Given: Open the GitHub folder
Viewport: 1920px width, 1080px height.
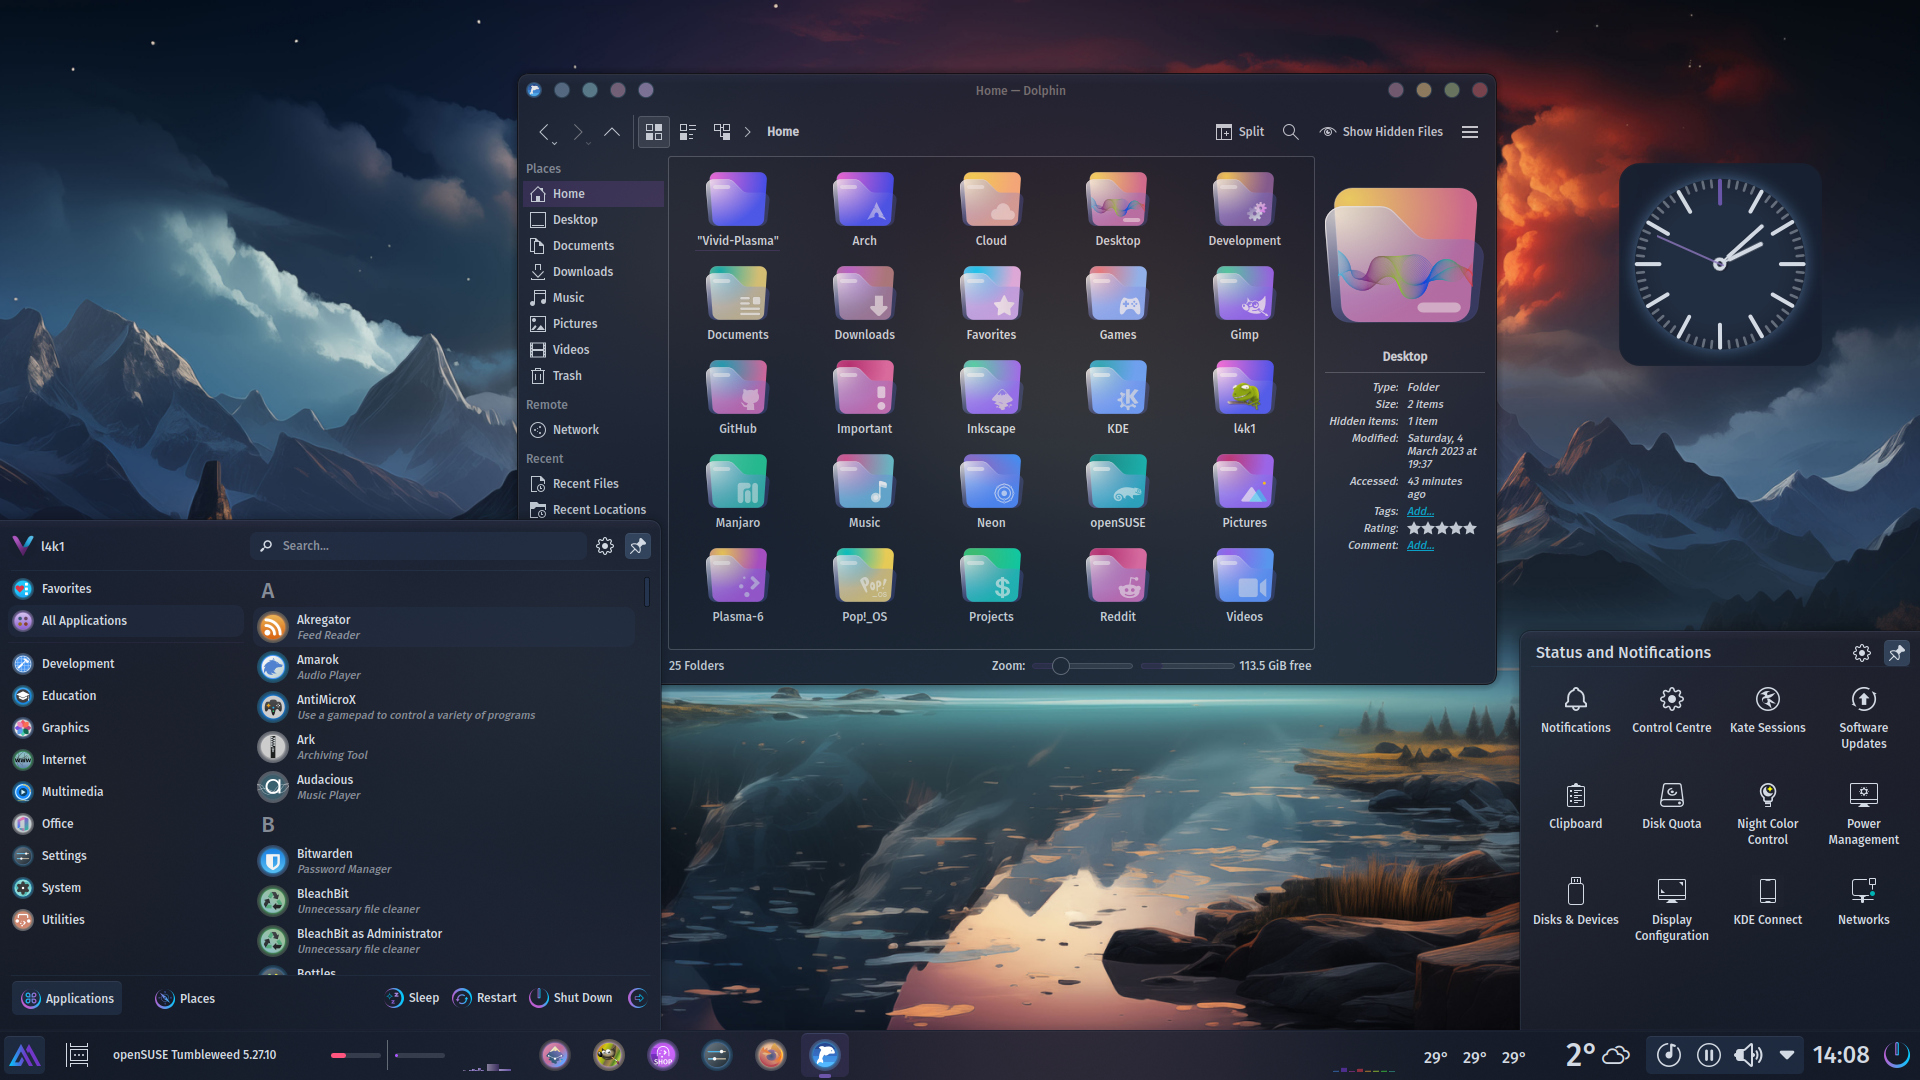Looking at the screenshot, I should click(x=738, y=397).
